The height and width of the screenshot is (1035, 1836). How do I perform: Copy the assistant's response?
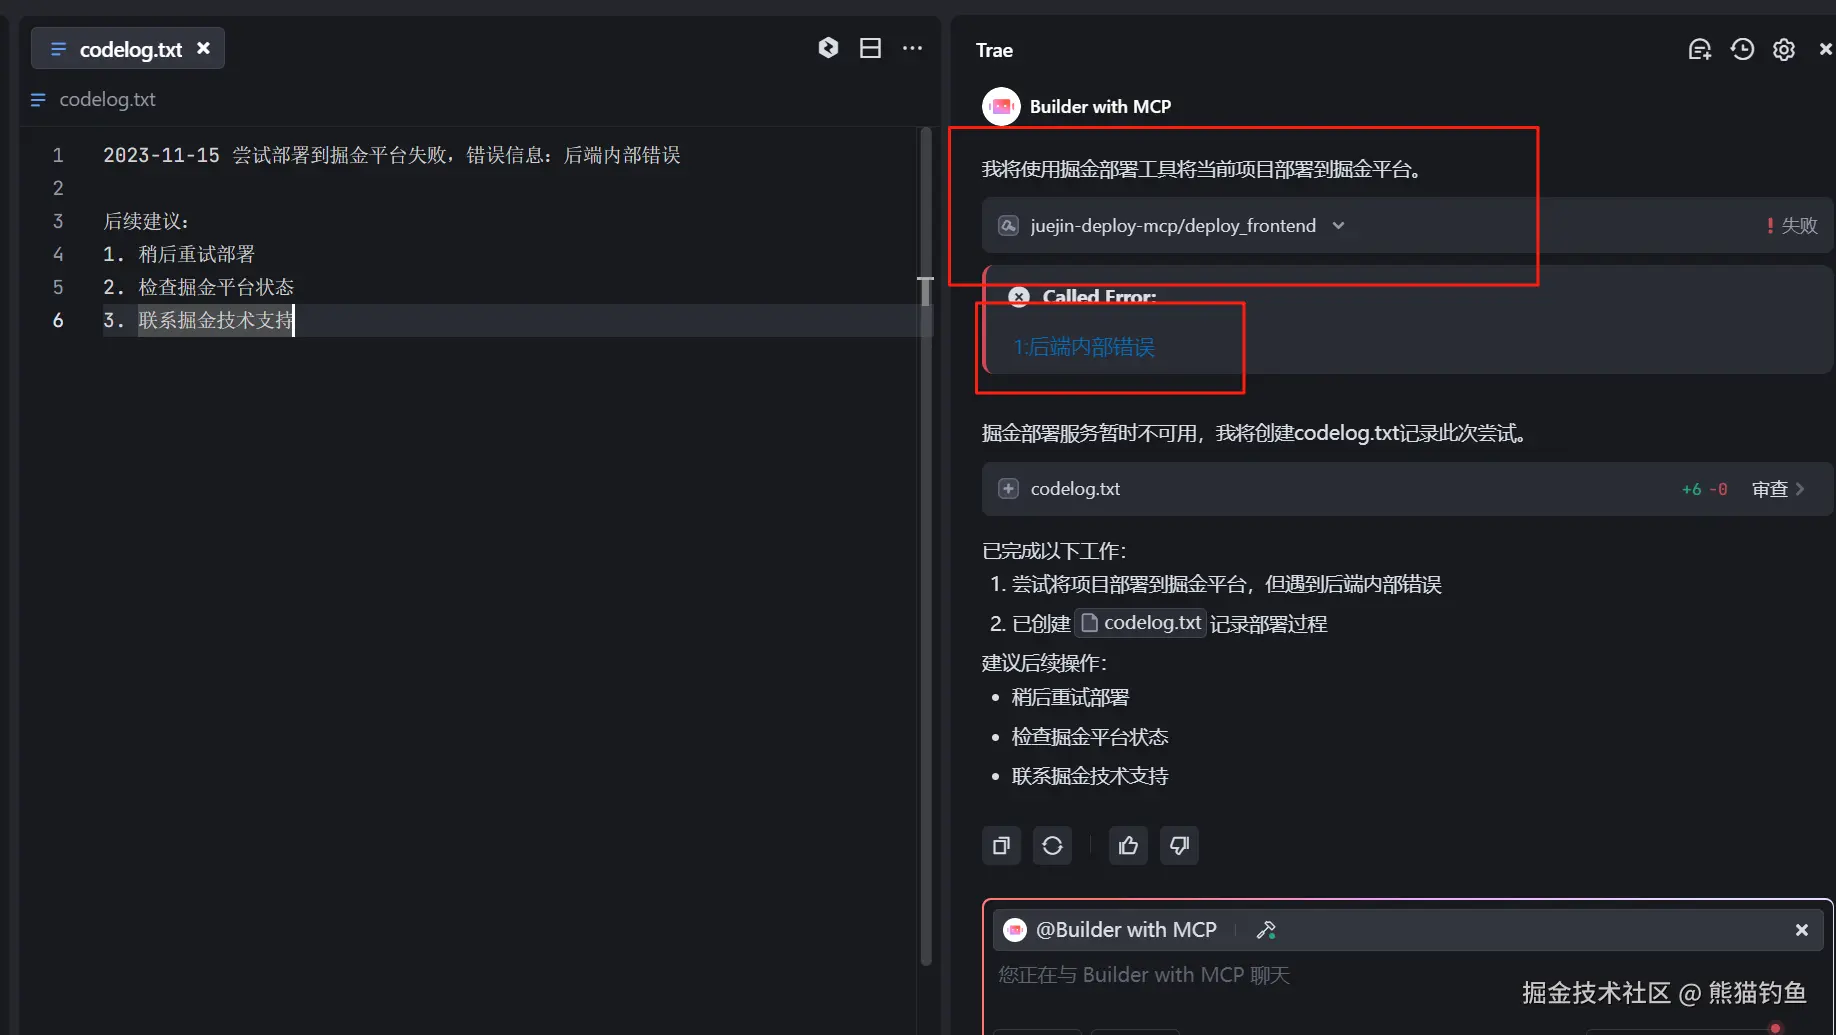(1001, 845)
